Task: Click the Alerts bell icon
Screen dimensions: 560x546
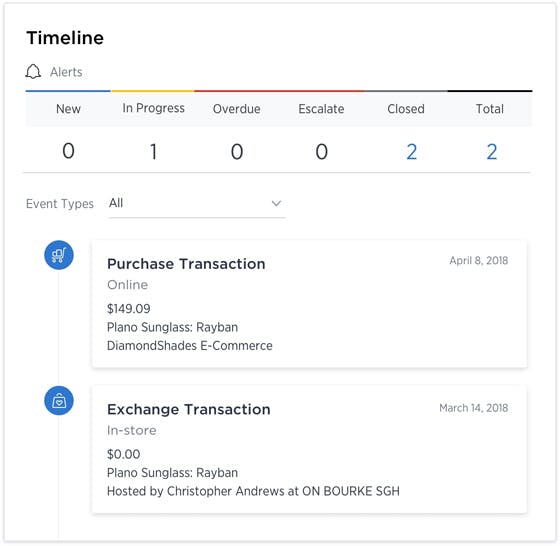Action: pos(33,72)
